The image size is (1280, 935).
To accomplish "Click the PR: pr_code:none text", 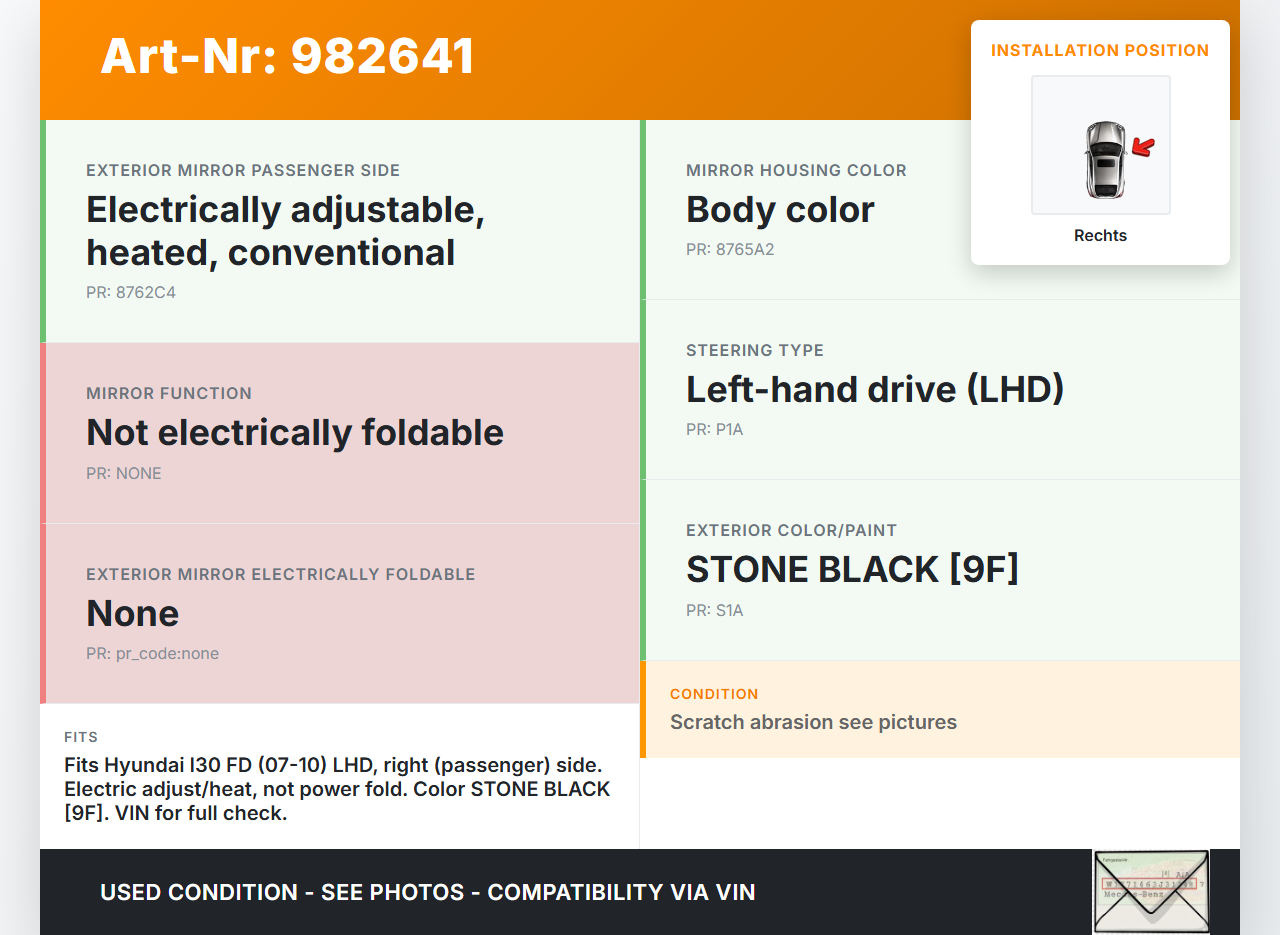I will tap(152, 654).
